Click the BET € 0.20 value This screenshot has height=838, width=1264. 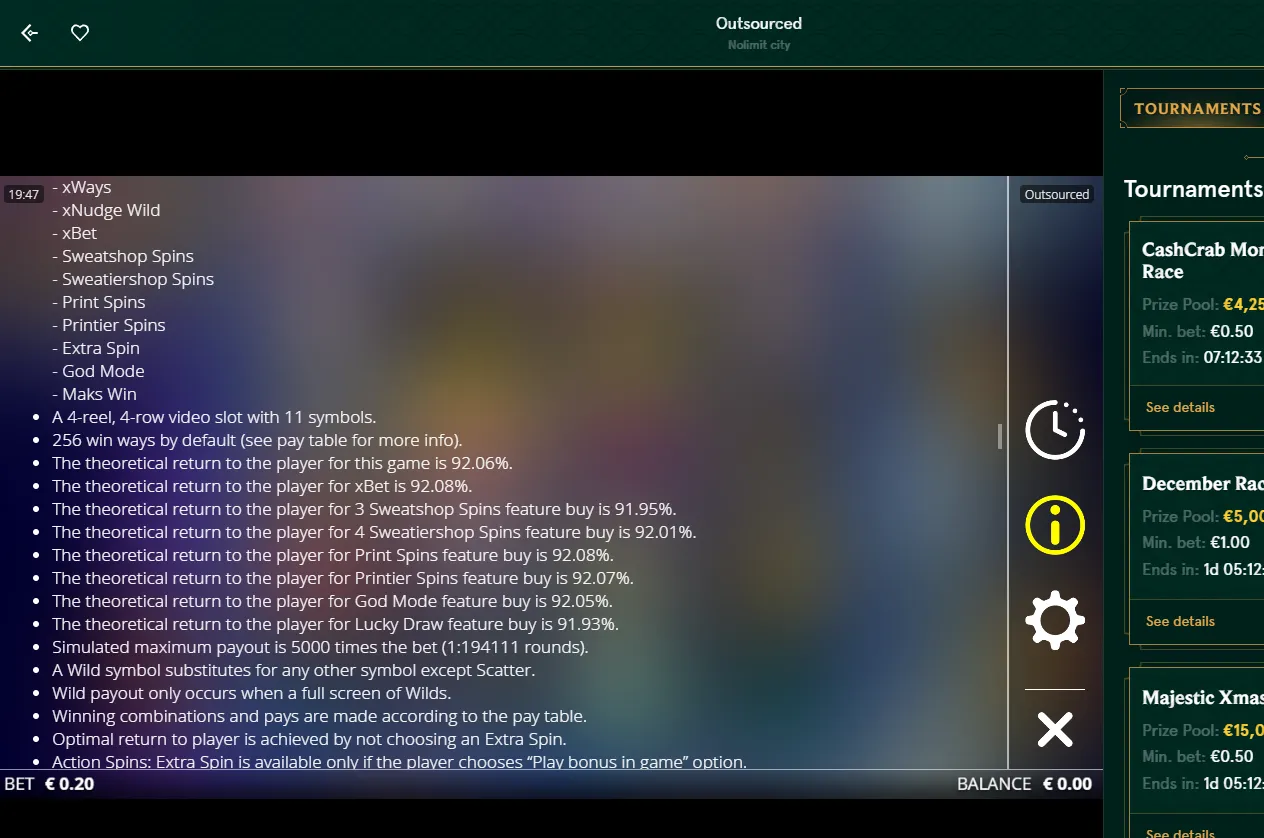[x=49, y=784]
